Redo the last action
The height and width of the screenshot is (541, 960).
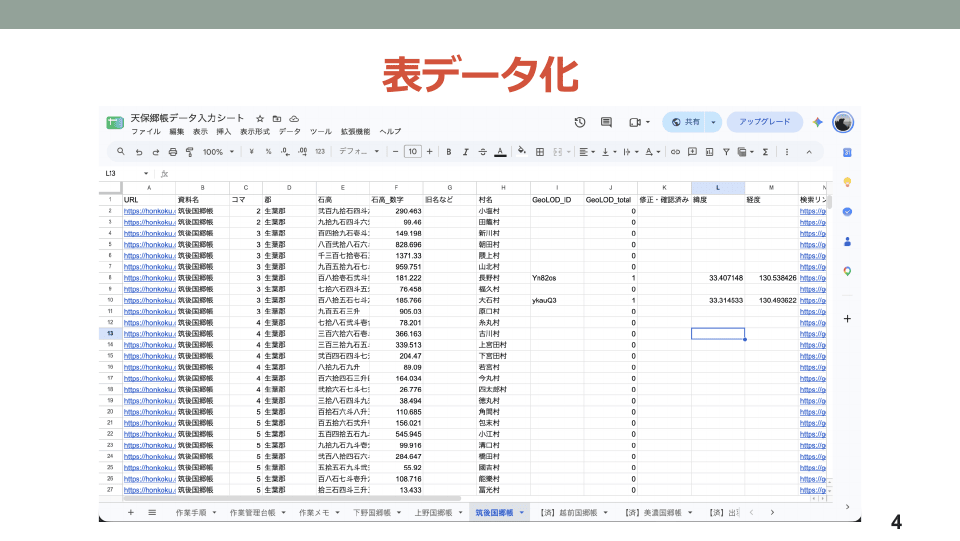tap(156, 152)
